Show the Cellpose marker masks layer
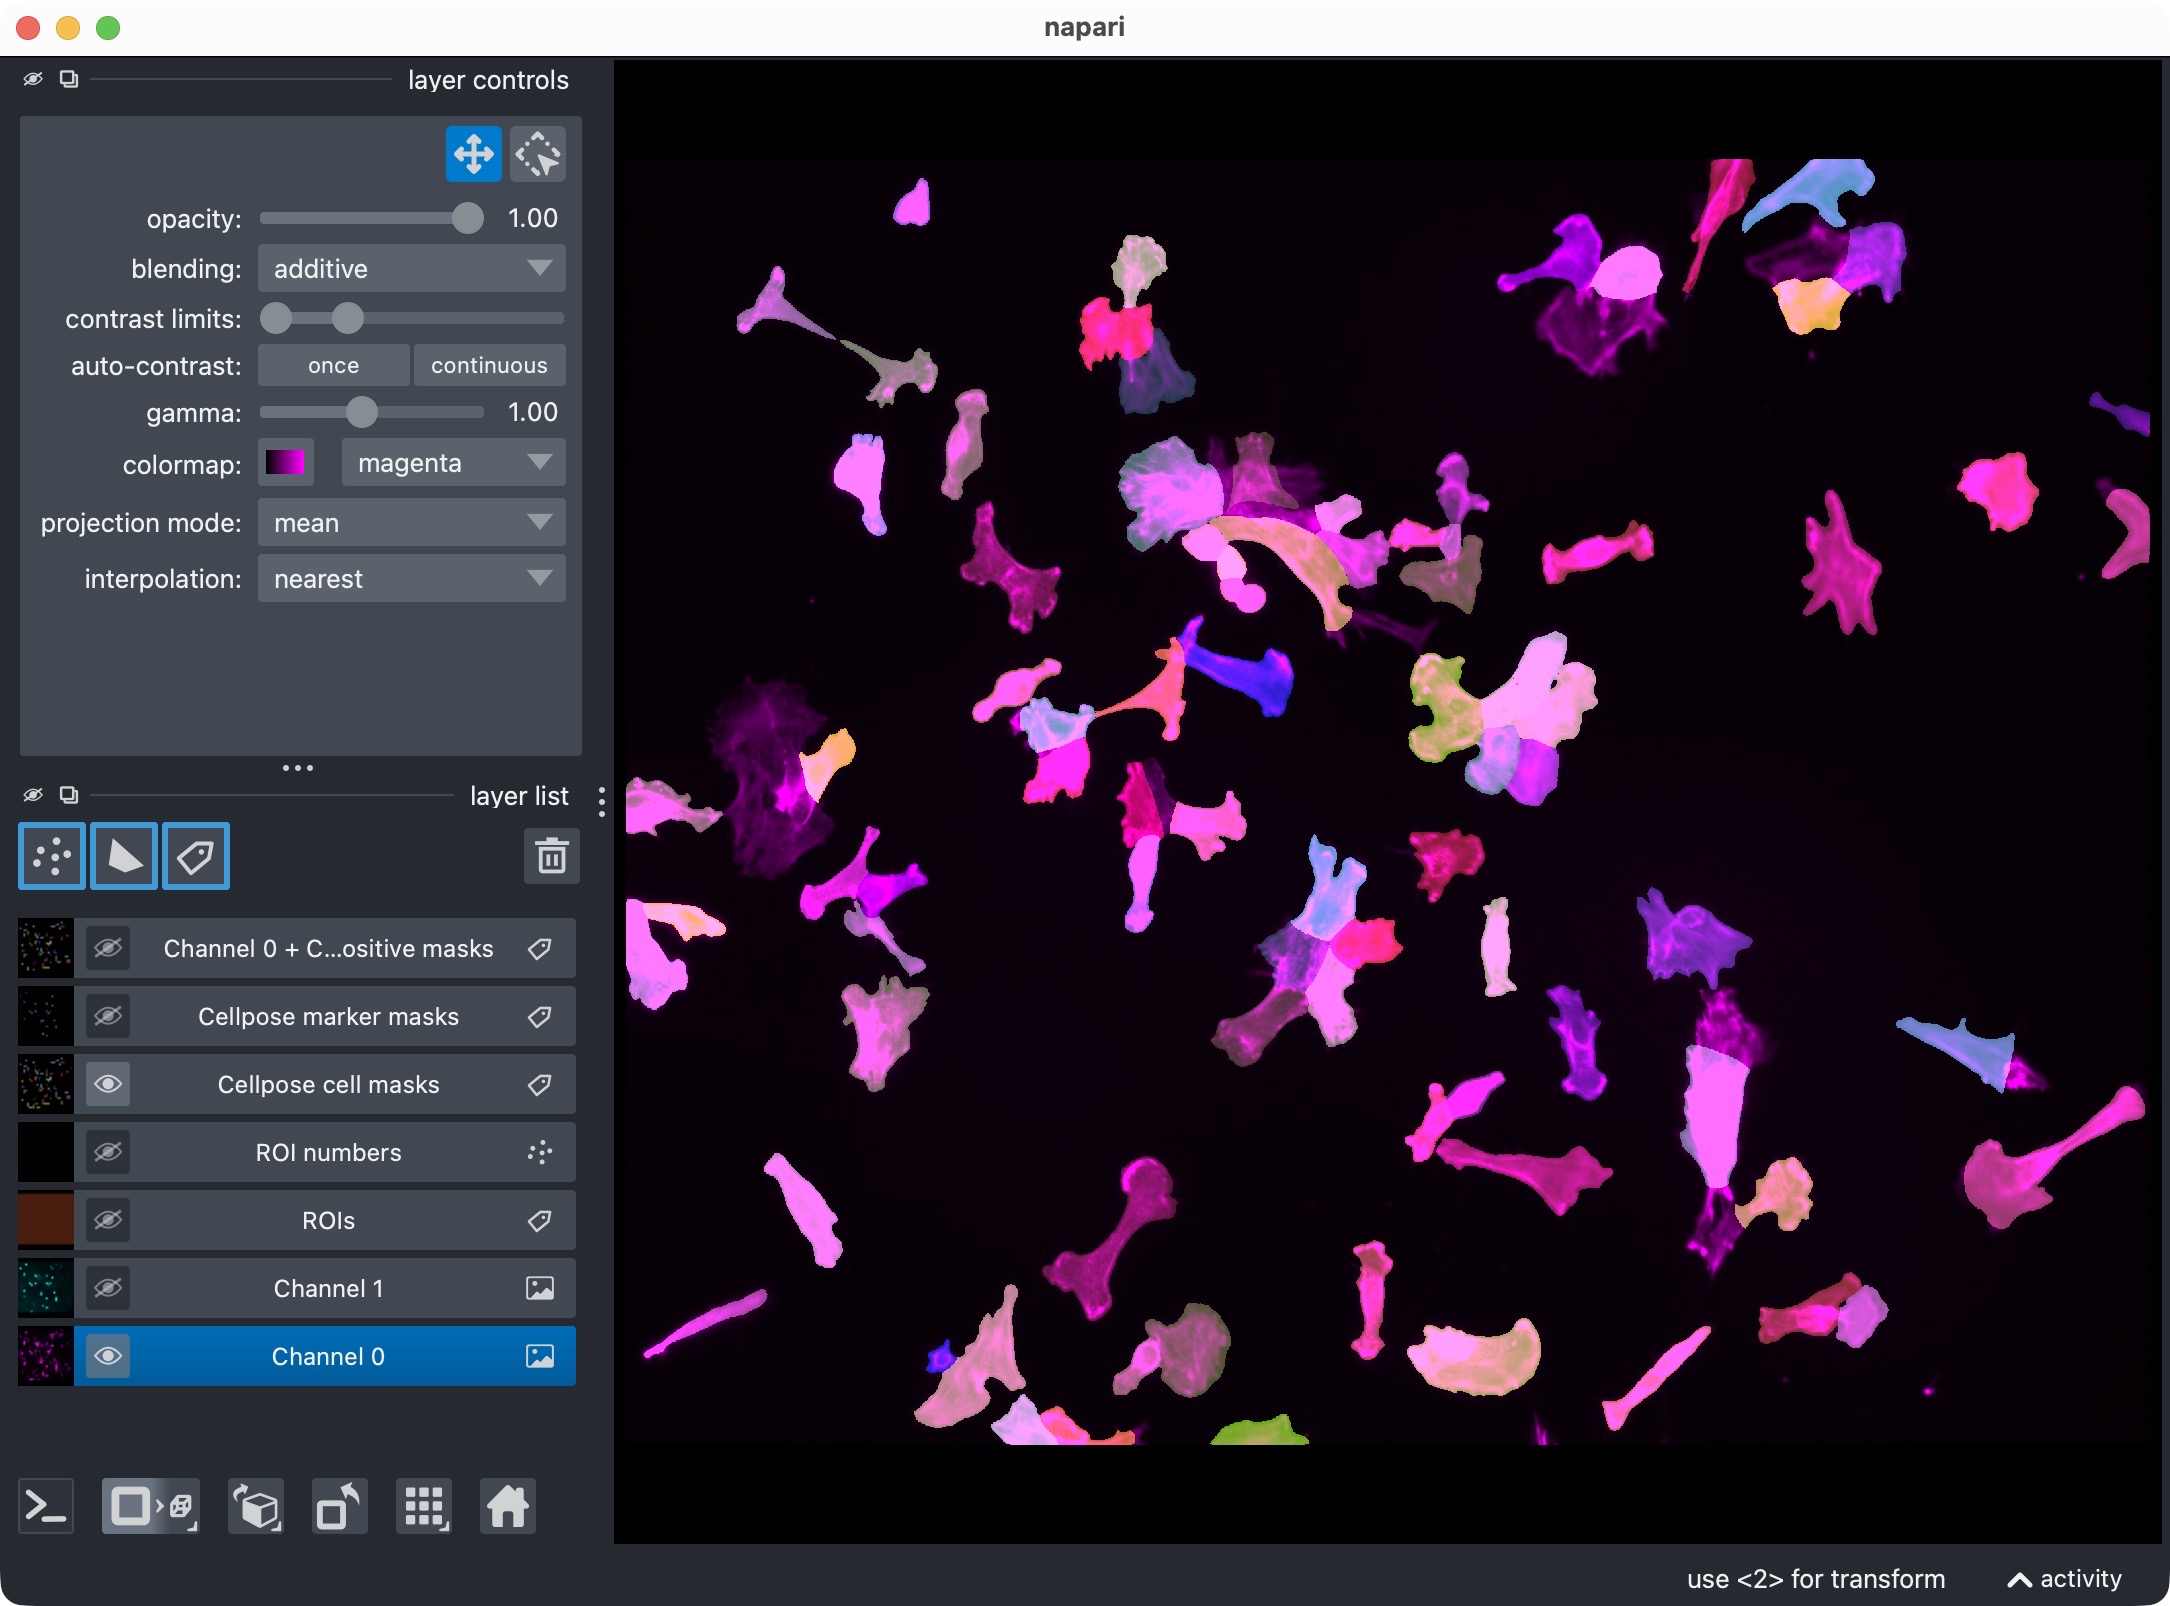The width and height of the screenshot is (2170, 1606). pos(108,1016)
